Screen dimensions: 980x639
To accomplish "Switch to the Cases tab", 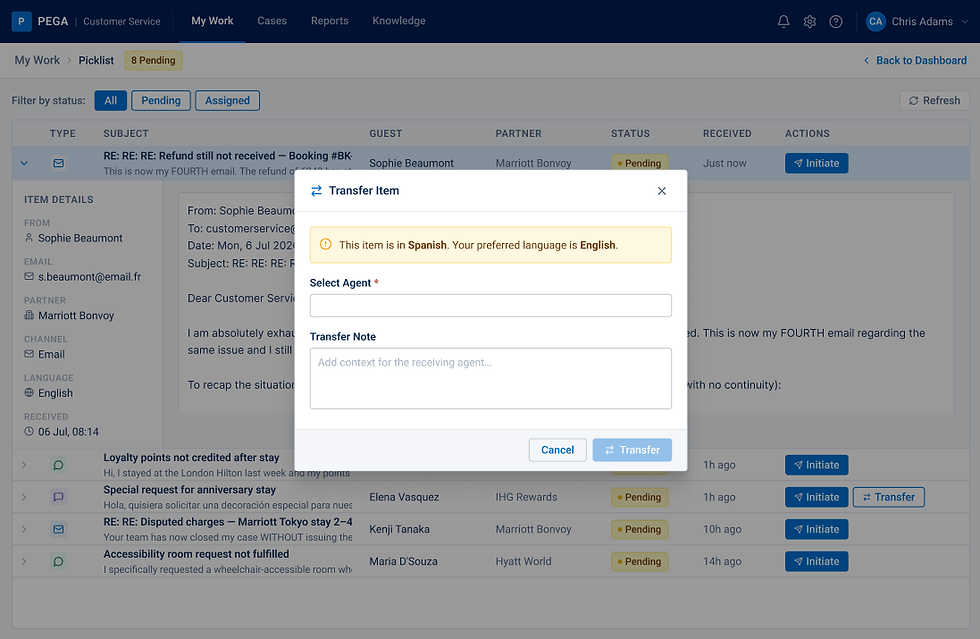I will pyautogui.click(x=272, y=21).
